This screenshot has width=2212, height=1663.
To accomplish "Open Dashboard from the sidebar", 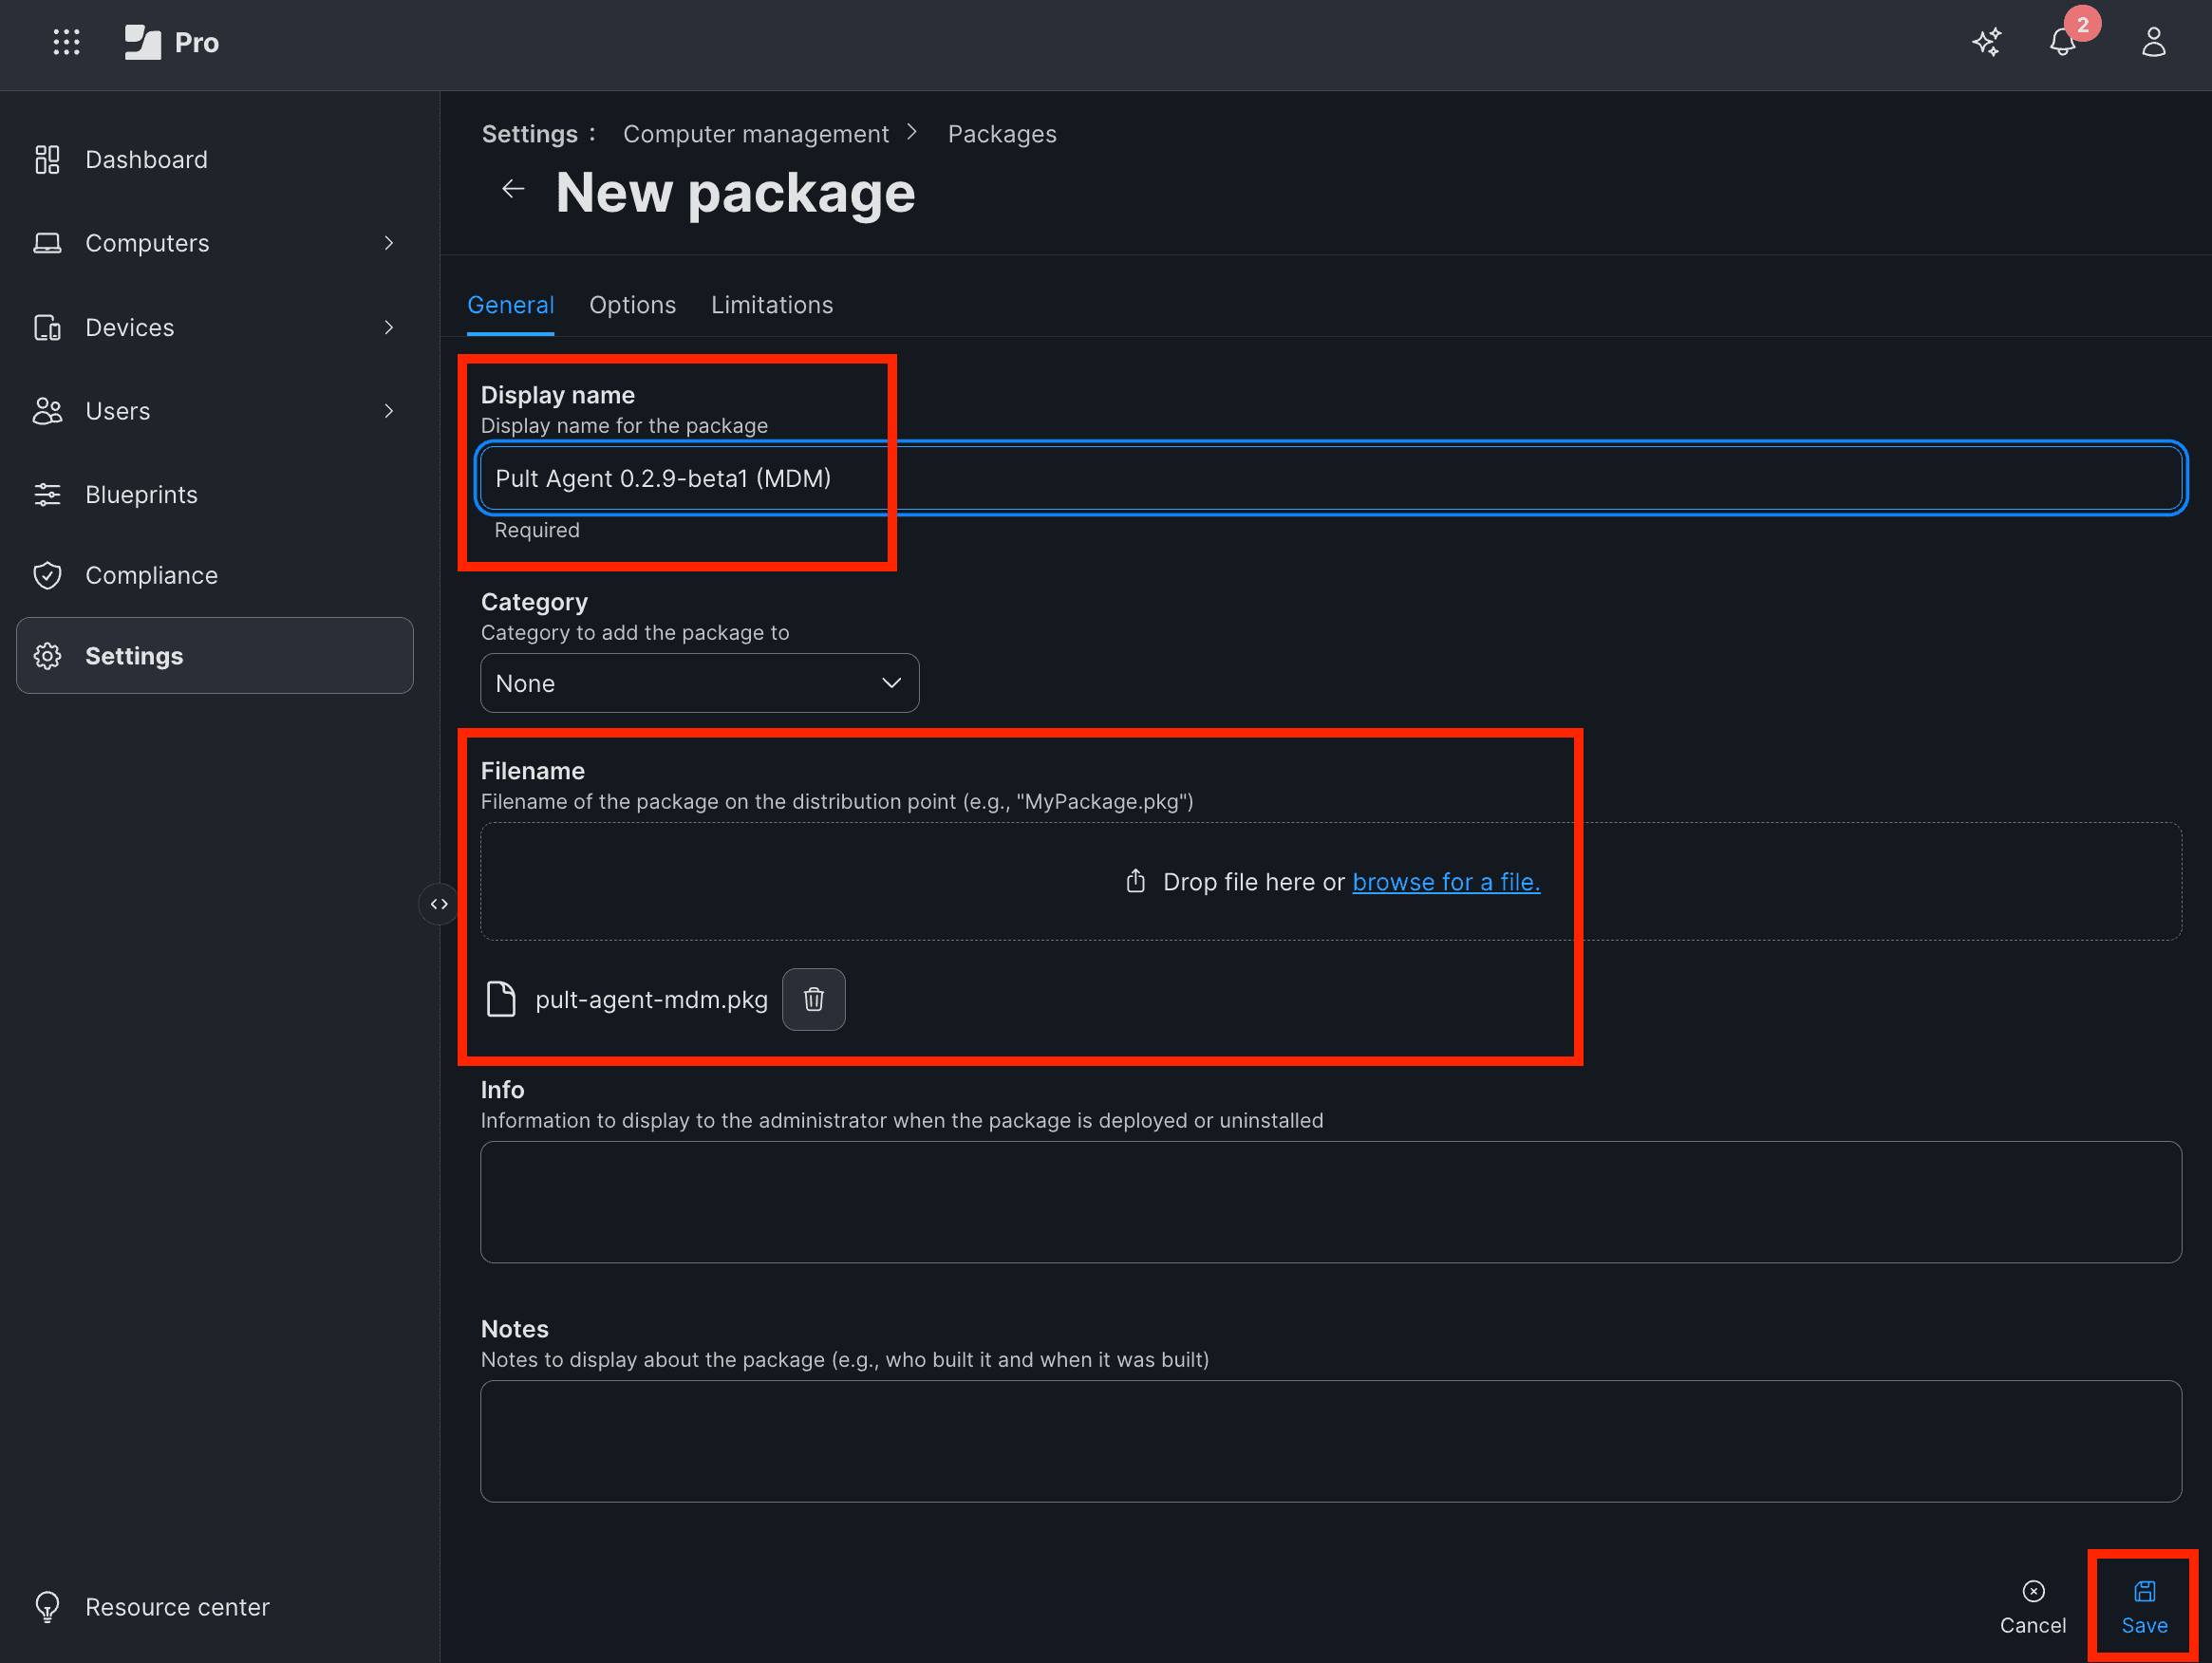I will click(215, 160).
